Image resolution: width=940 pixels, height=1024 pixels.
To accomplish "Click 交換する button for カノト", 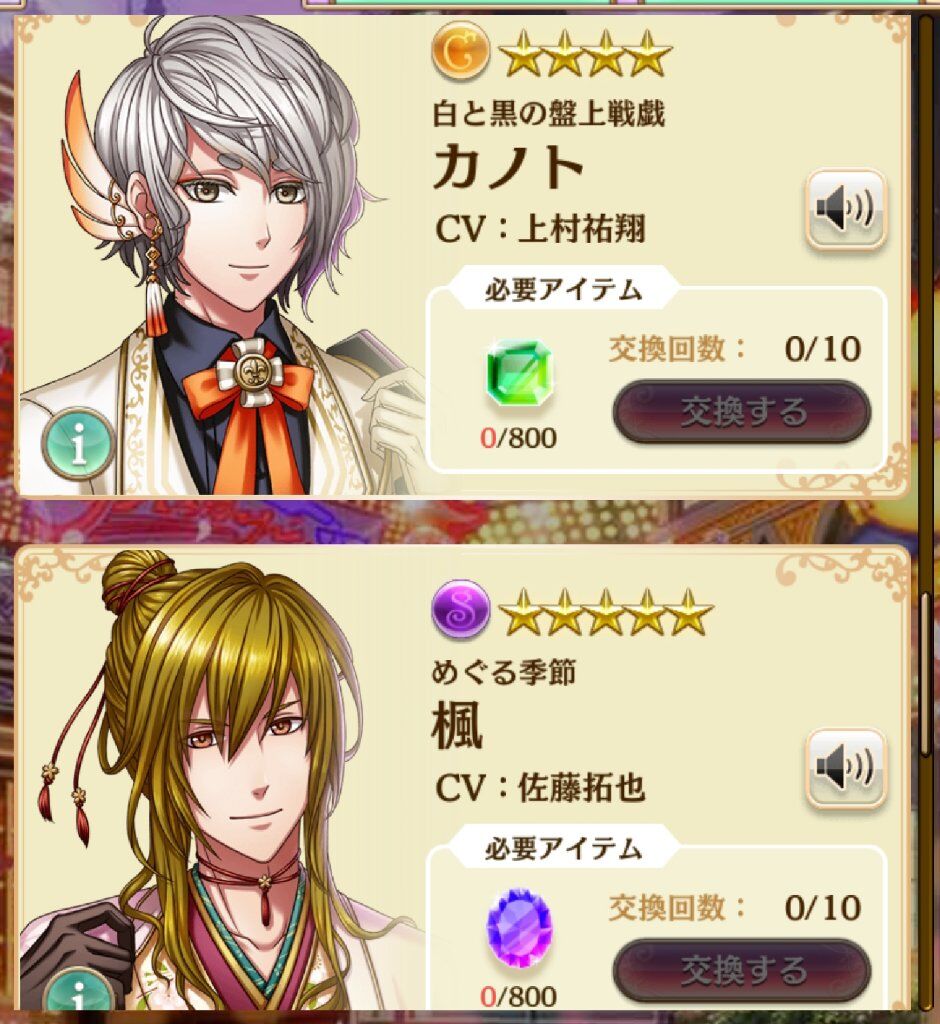I will (x=742, y=412).
